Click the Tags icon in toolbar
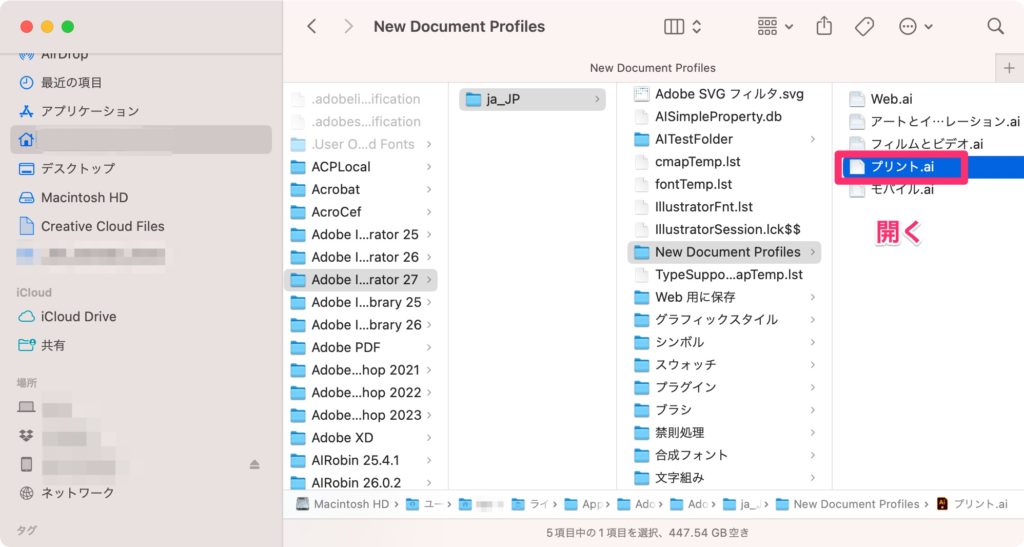The width and height of the screenshot is (1024, 547). coord(865,27)
